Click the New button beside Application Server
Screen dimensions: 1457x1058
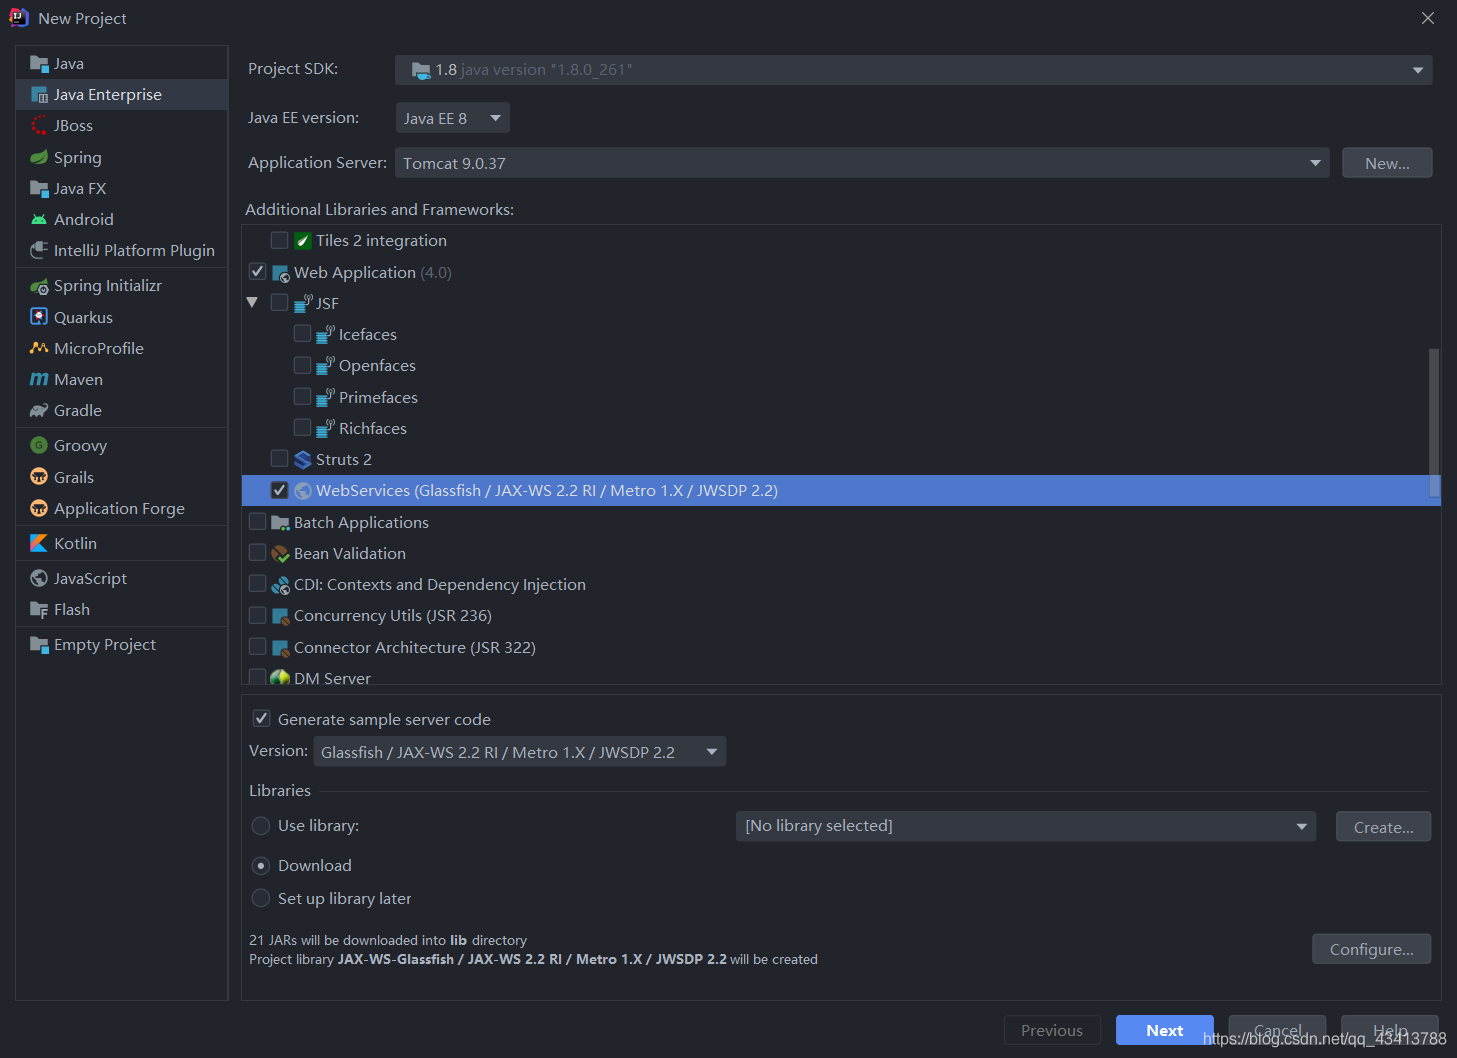(x=1387, y=162)
